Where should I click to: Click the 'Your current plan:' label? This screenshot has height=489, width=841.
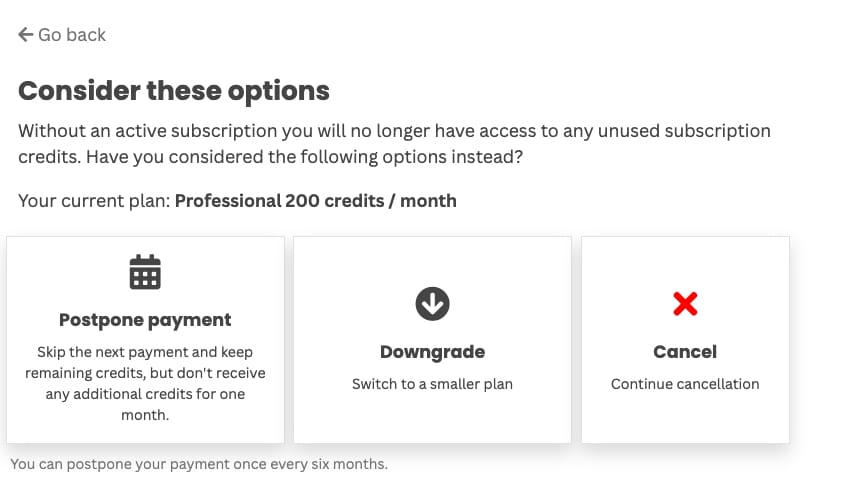94,201
